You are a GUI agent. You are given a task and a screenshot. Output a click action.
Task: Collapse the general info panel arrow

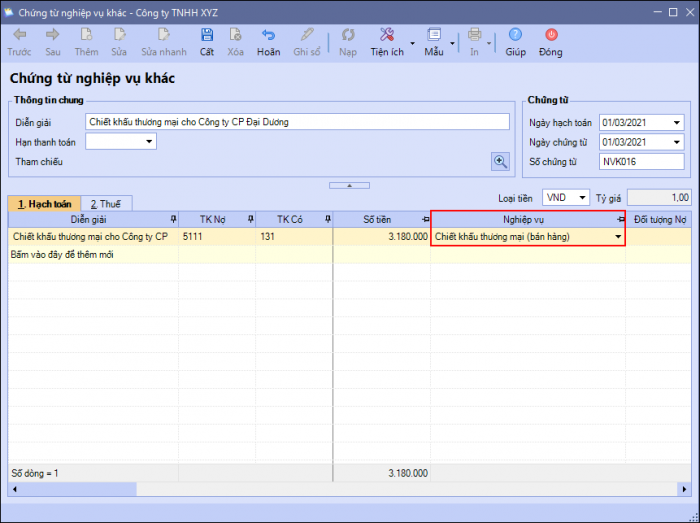[x=349, y=185]
